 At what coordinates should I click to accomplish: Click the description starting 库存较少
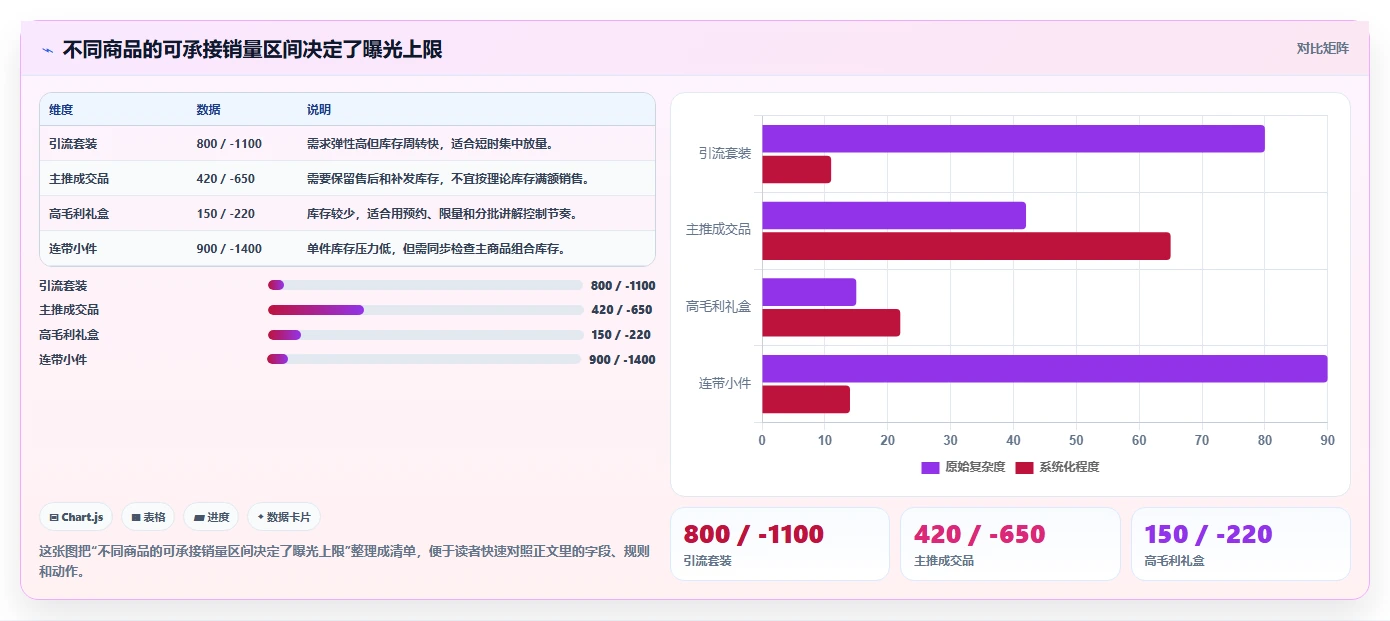[x=442, y=214]
